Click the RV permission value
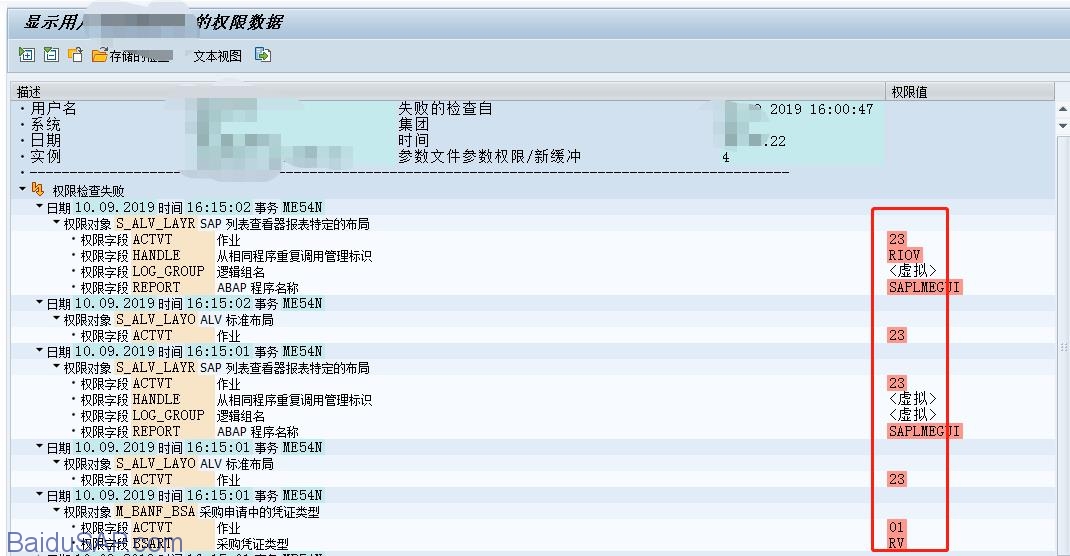Image resolution: width=1070 pixels, height=556 pixels. point(896,543)
